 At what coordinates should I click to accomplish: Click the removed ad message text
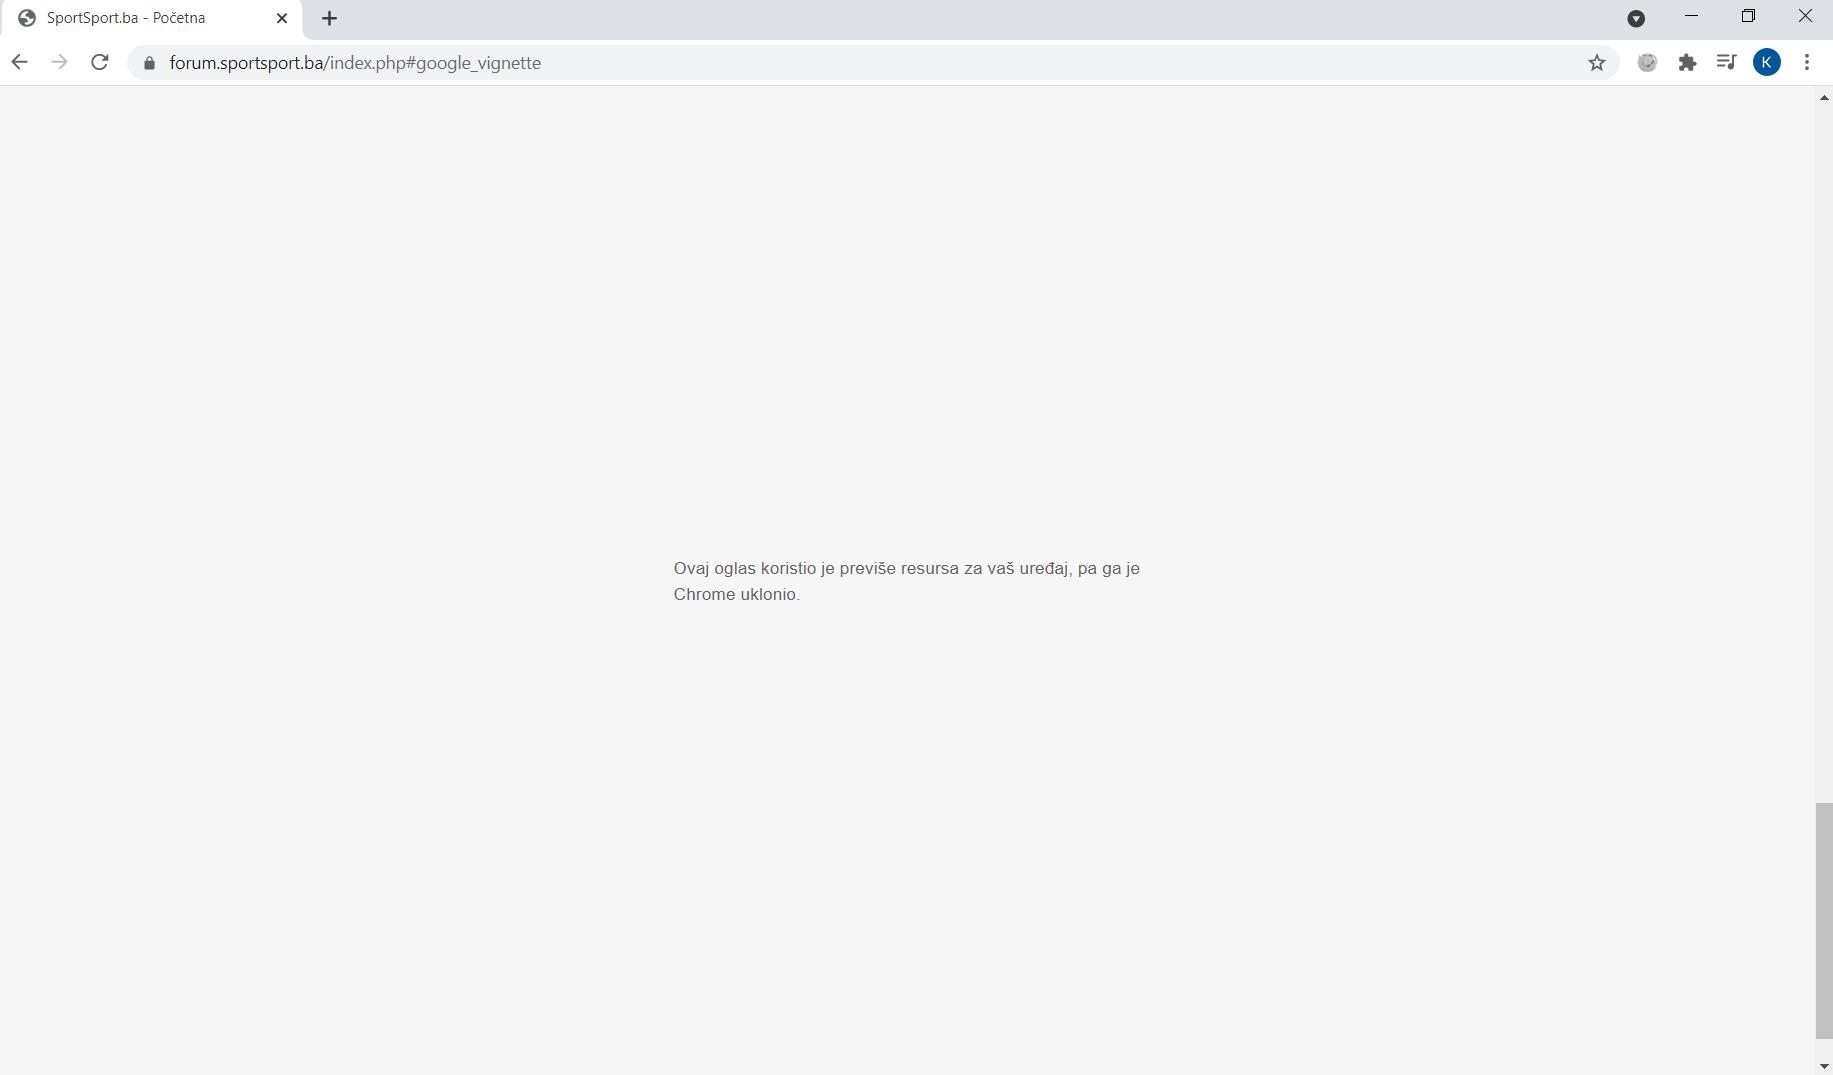906,581
